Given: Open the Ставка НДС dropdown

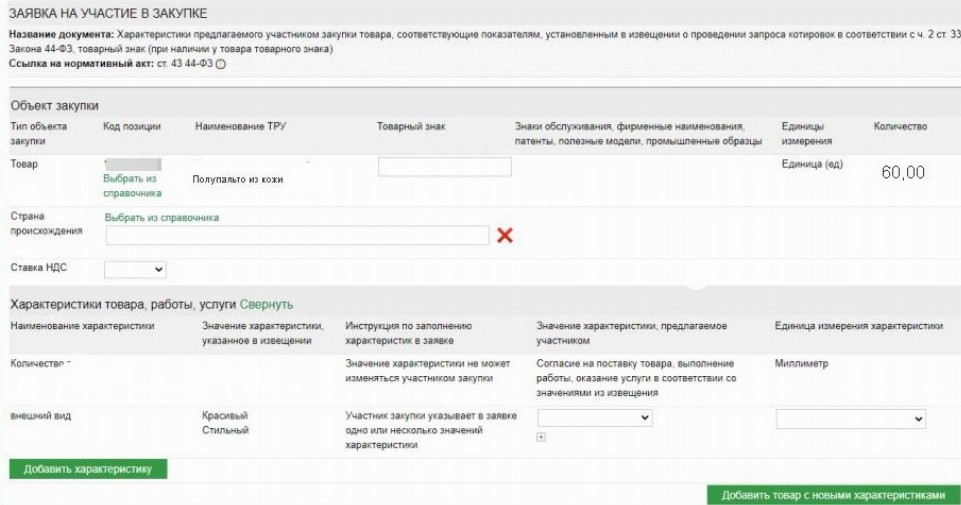Looking at the screenshot, I should click(135, 269).
